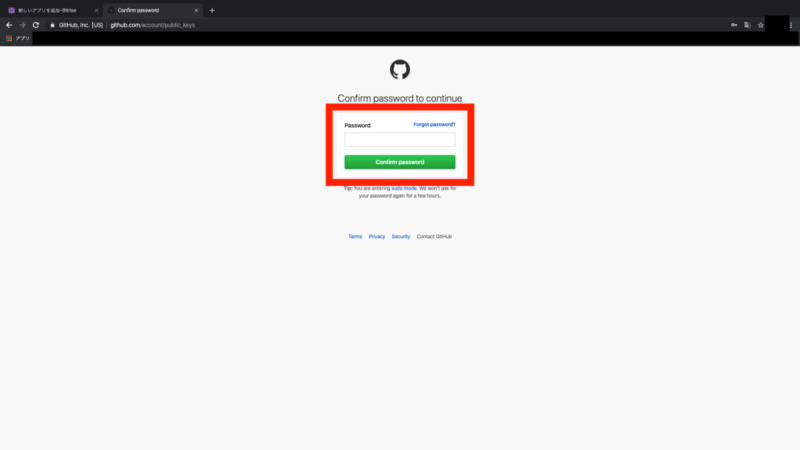
Task: Open the Forgot password link
Action: click(434, 124)
